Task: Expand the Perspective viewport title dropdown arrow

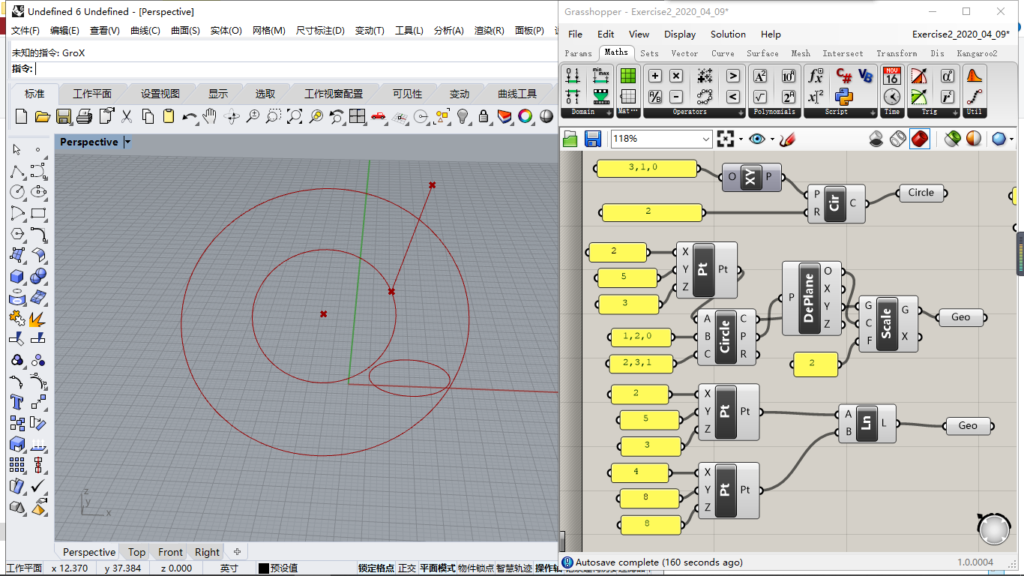Action: 127,142
